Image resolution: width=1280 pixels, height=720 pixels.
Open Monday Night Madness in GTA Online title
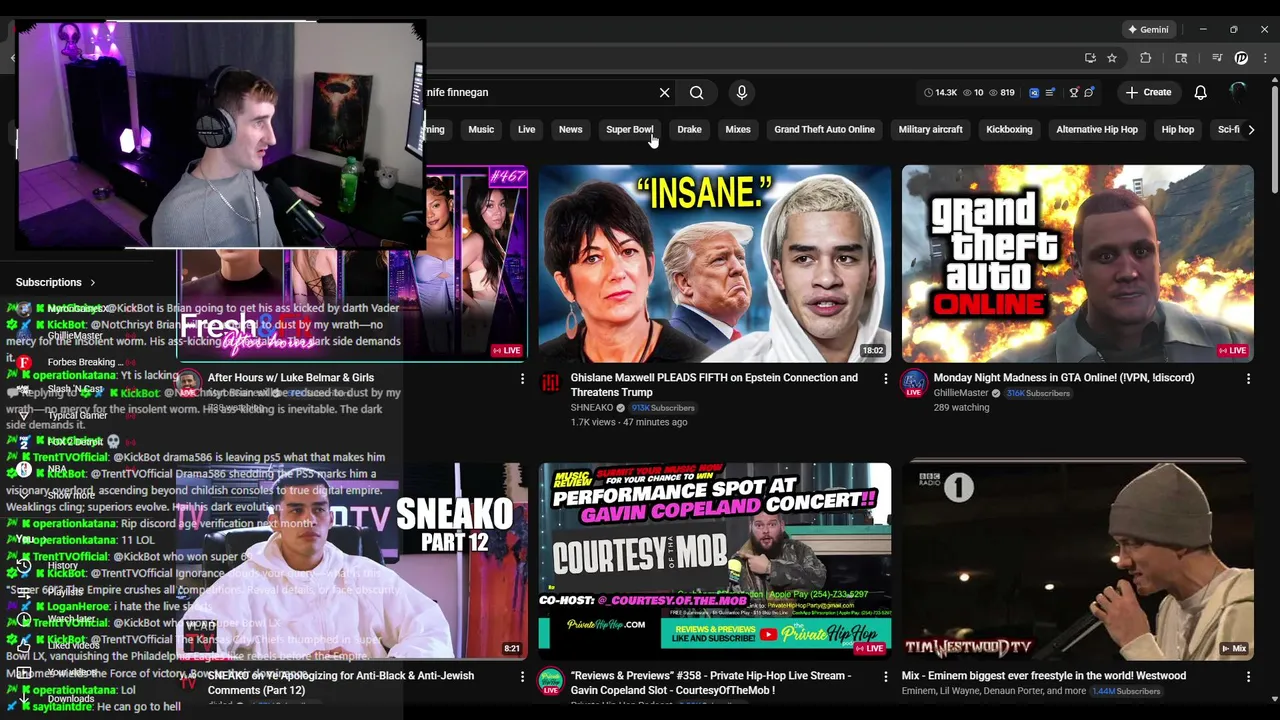point(1064,378)
